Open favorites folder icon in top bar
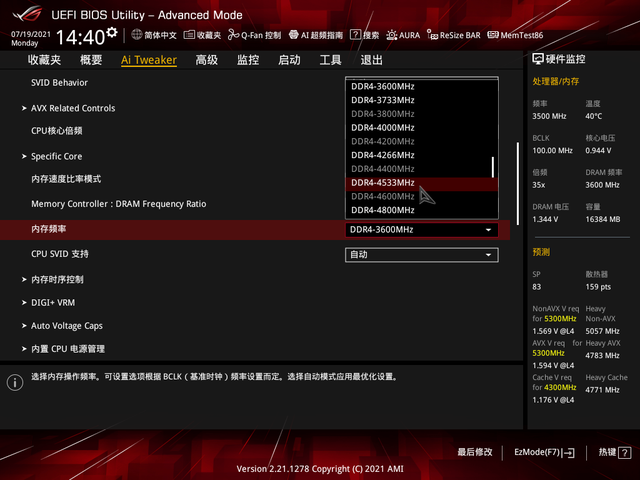 click(189, 35)
